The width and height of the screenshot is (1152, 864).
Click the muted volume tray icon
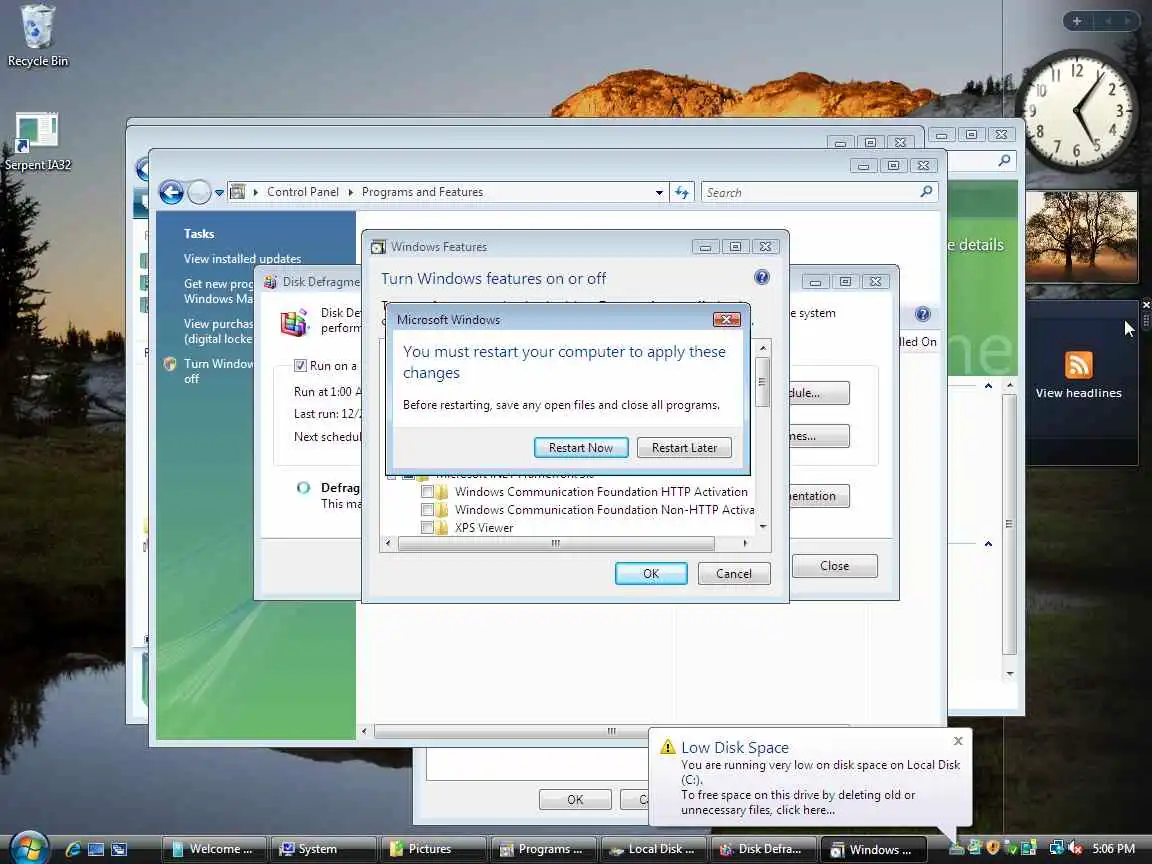1075,848
